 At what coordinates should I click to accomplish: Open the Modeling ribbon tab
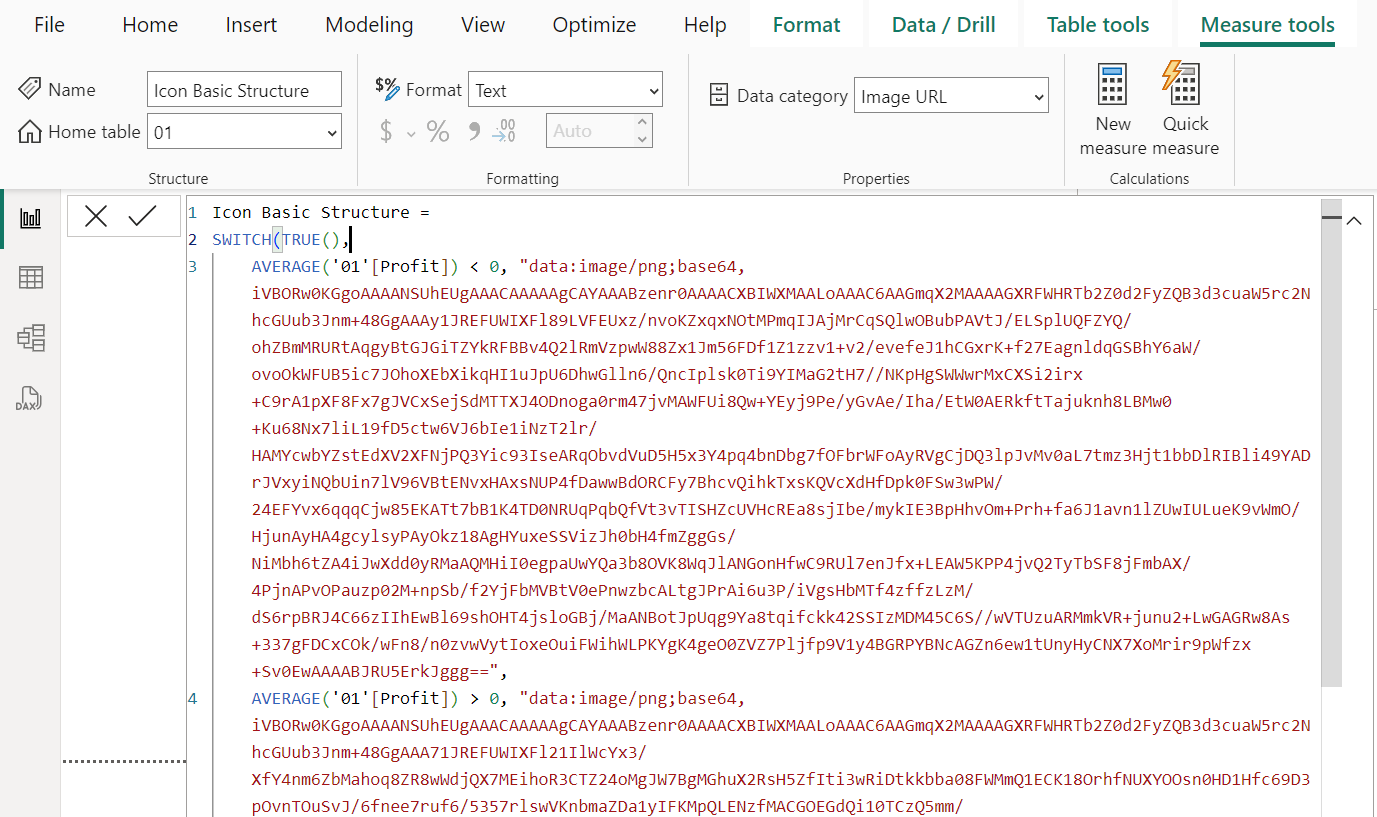(369, 25)
